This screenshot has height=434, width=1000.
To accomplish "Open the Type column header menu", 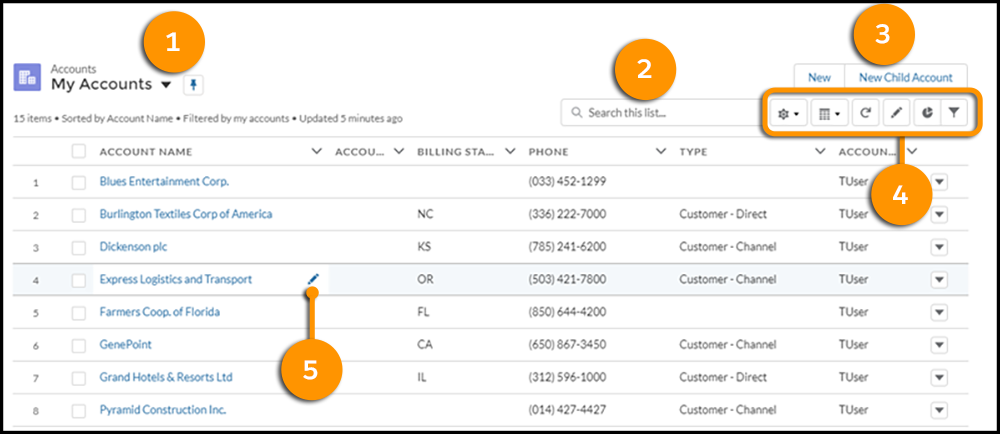I will pos(820,152).
